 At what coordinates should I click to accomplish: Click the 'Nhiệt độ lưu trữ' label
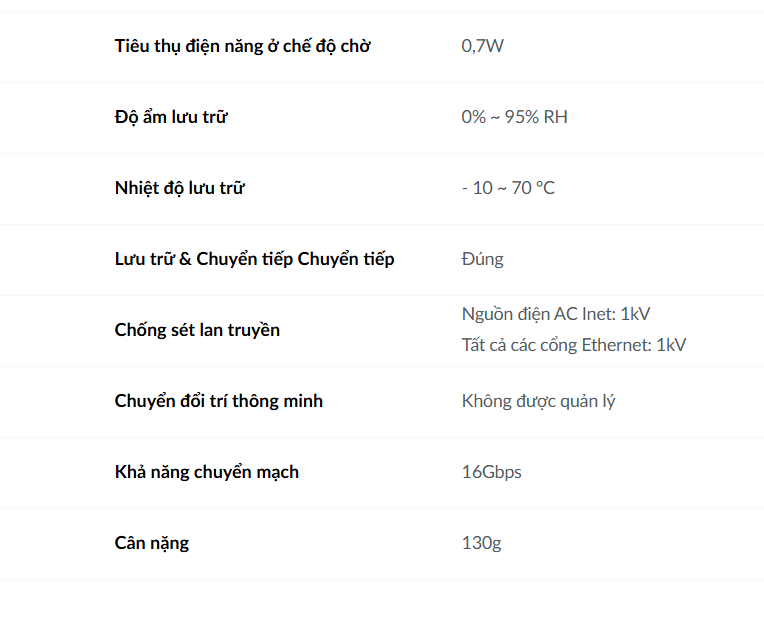179,188
